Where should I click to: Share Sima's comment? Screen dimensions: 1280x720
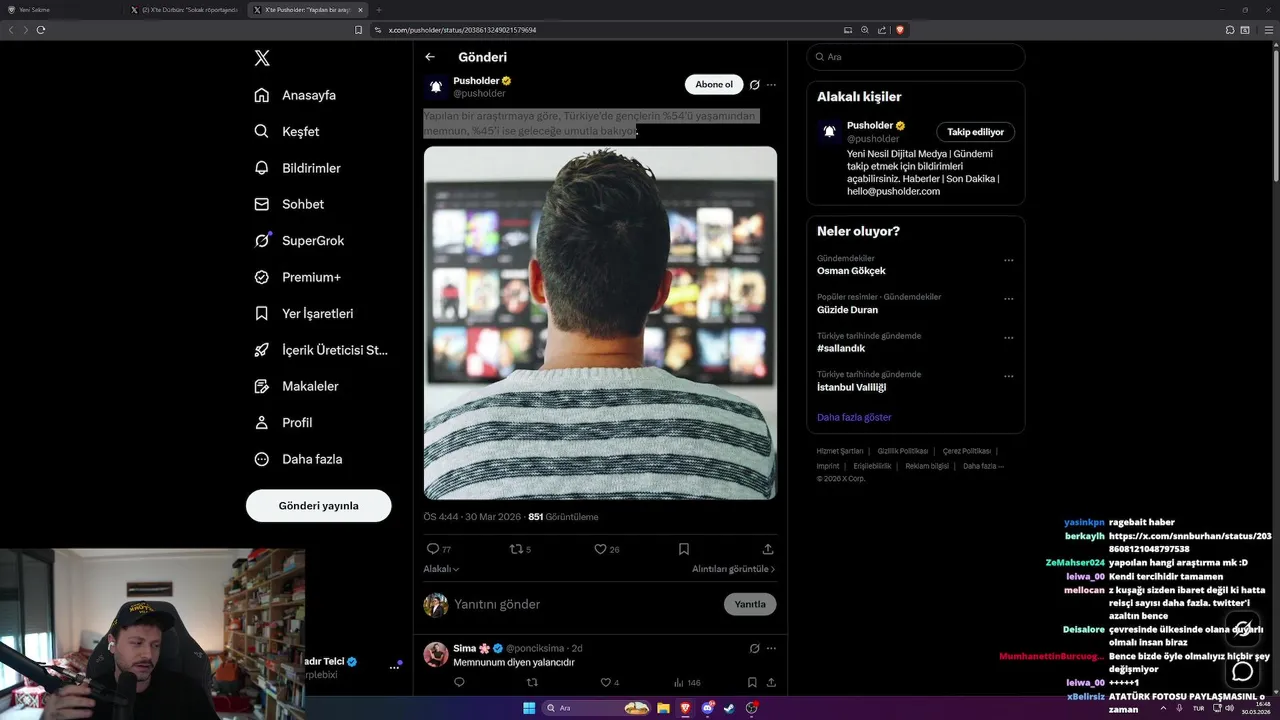(771, 682)
